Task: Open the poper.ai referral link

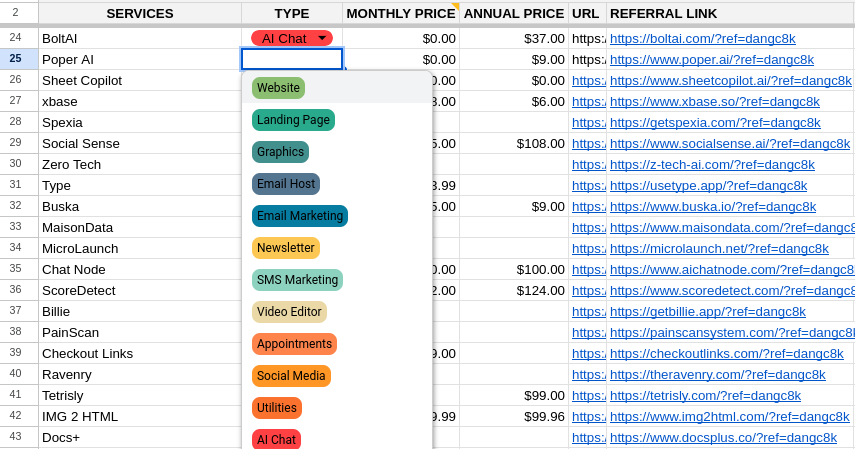Action: pyautogui.click(x=712, y=59)
